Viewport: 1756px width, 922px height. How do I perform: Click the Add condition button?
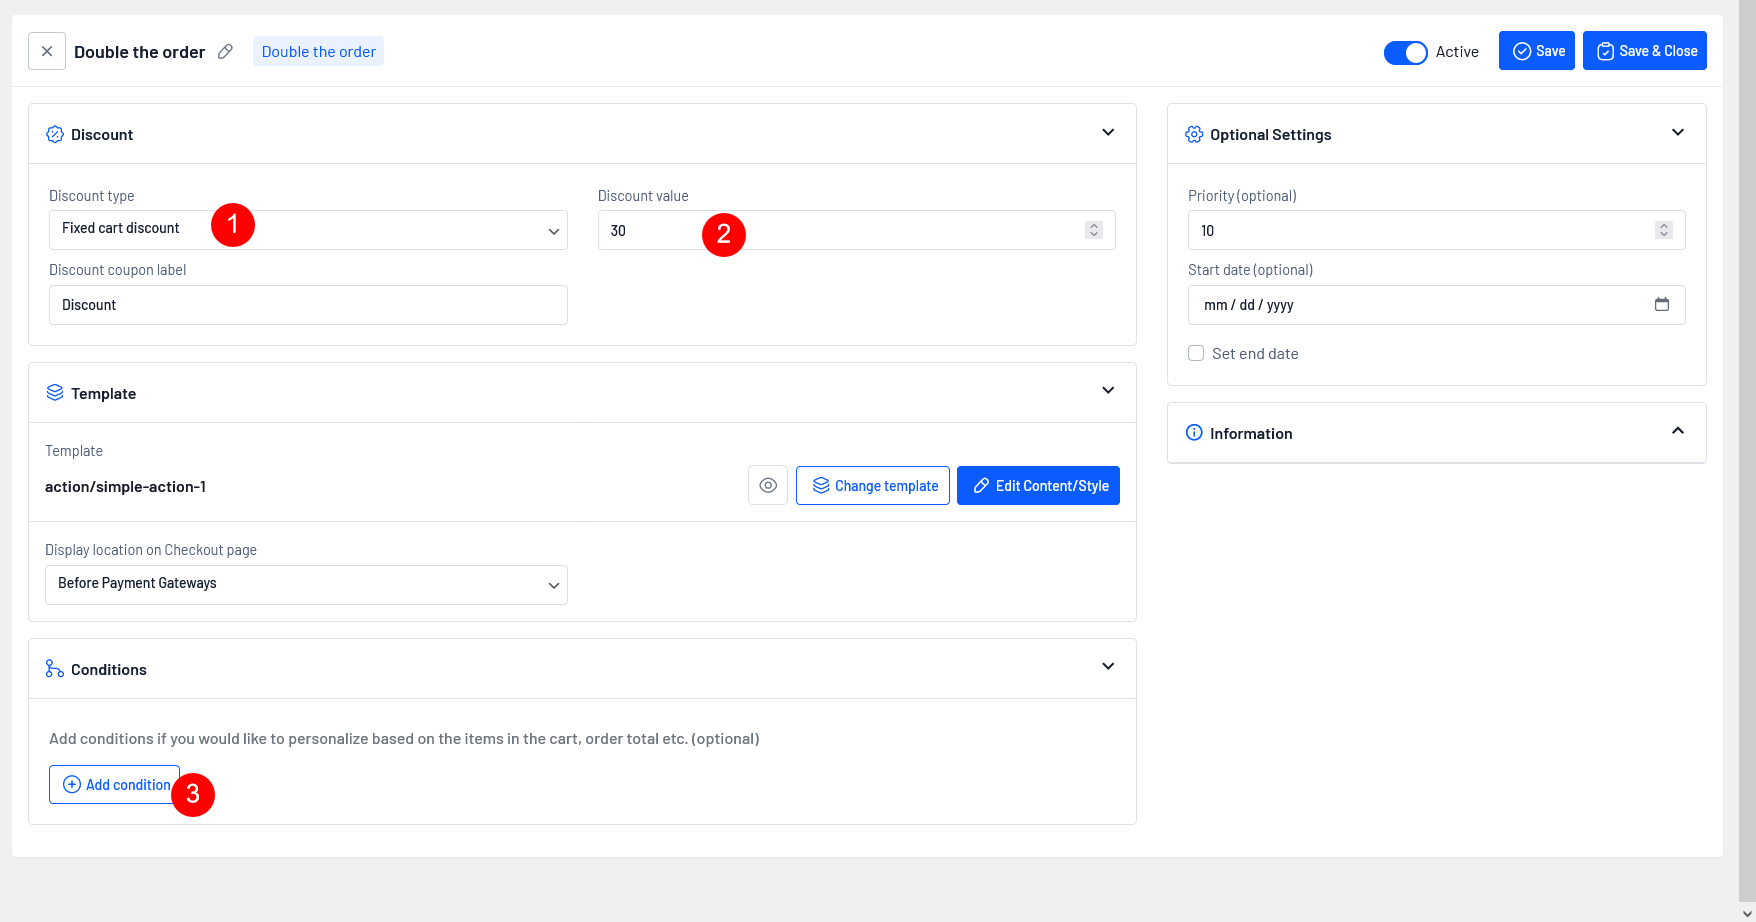[x=115, y=785]
